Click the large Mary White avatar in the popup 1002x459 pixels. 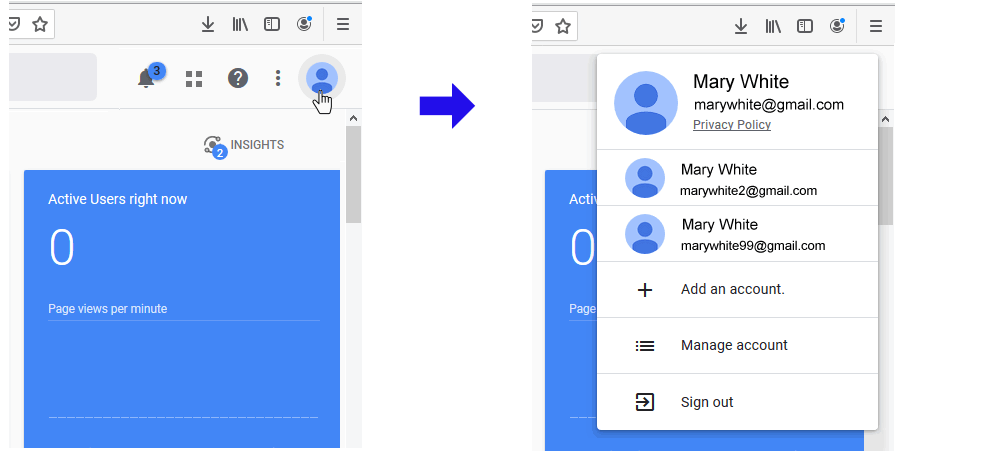point(646,103)
